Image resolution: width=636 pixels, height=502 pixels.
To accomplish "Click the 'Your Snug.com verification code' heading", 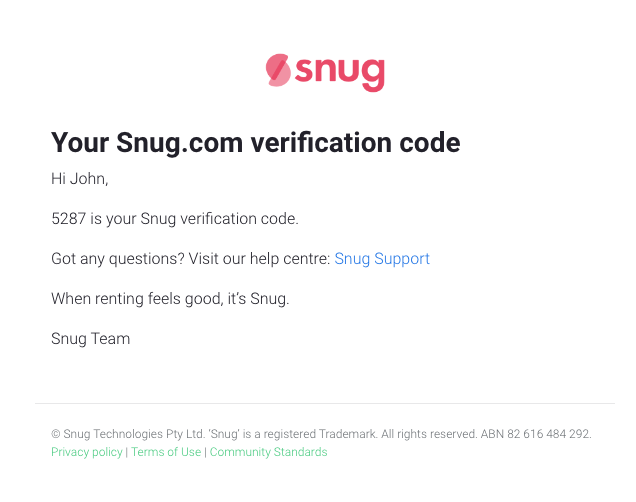I will [x=256, y=143].
